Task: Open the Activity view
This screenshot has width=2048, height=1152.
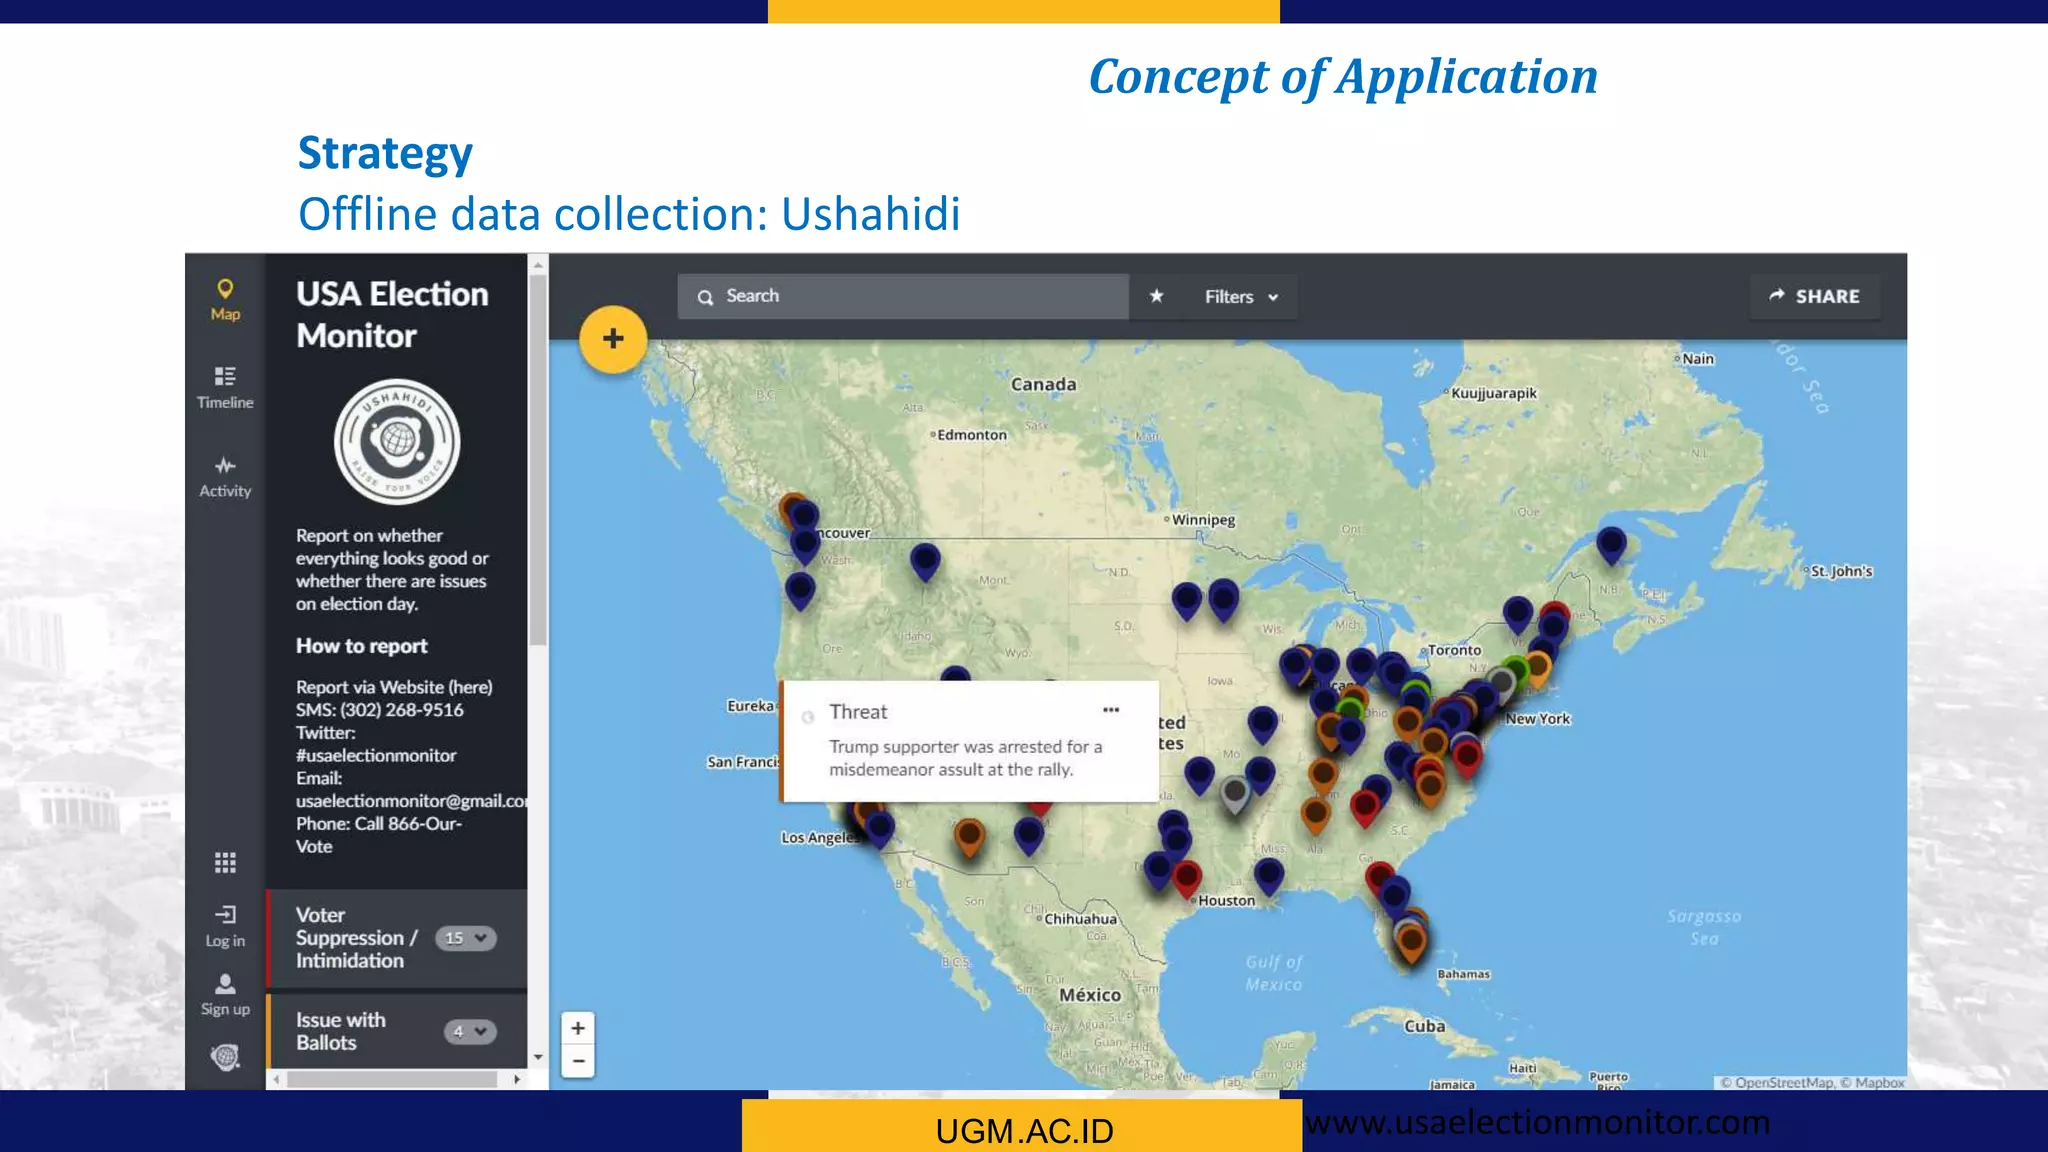Action: point(225,477)
